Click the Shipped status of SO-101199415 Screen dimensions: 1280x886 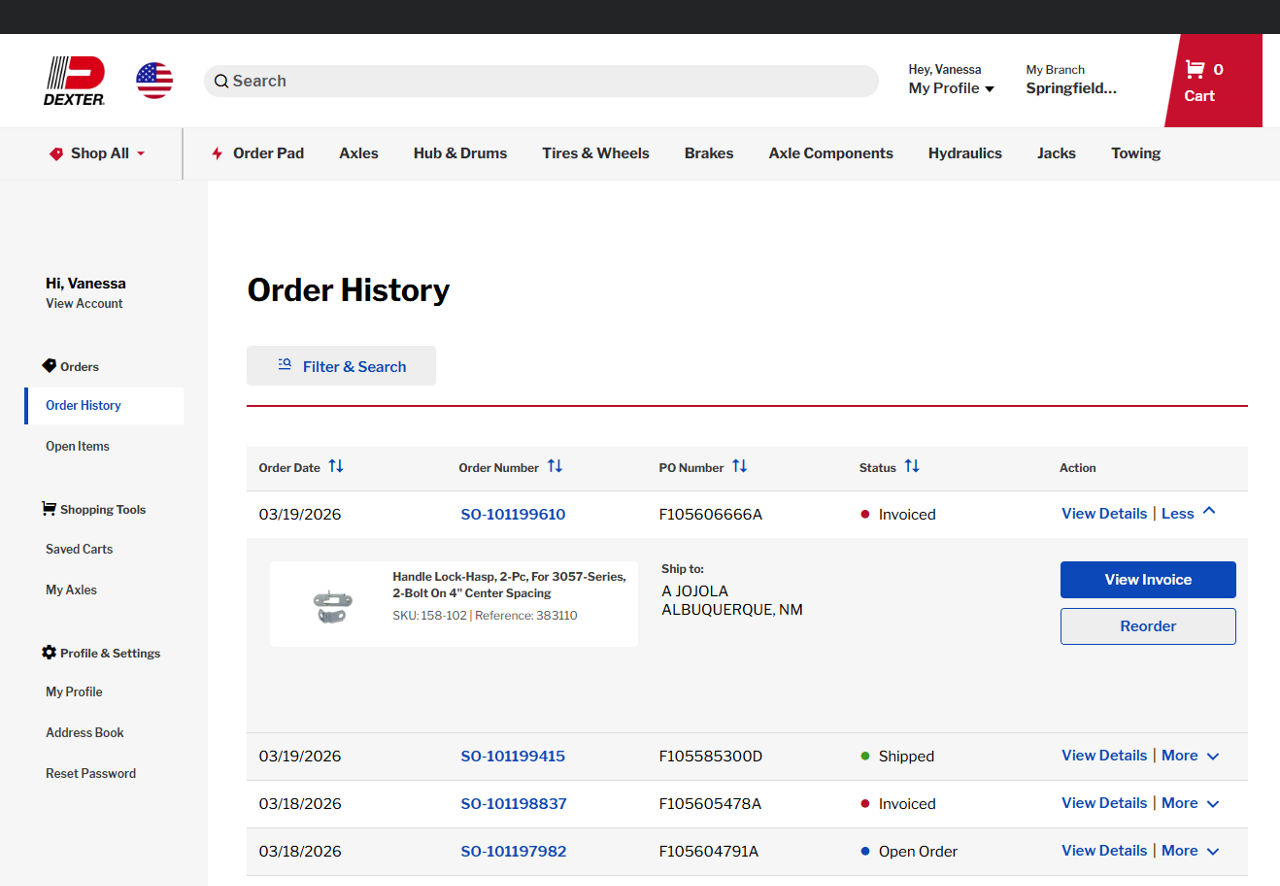906,756
